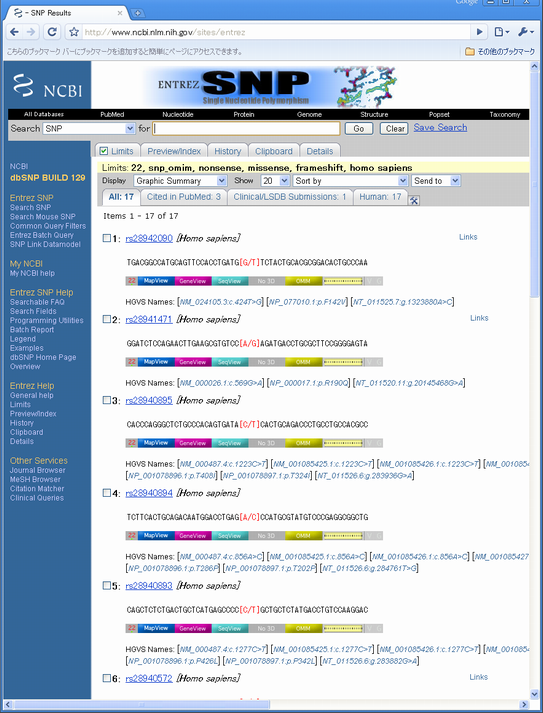Image resolution: width=543 pixels, height=713 pixels.
Task: Select the History tab
Action: (x=227, y=151)
